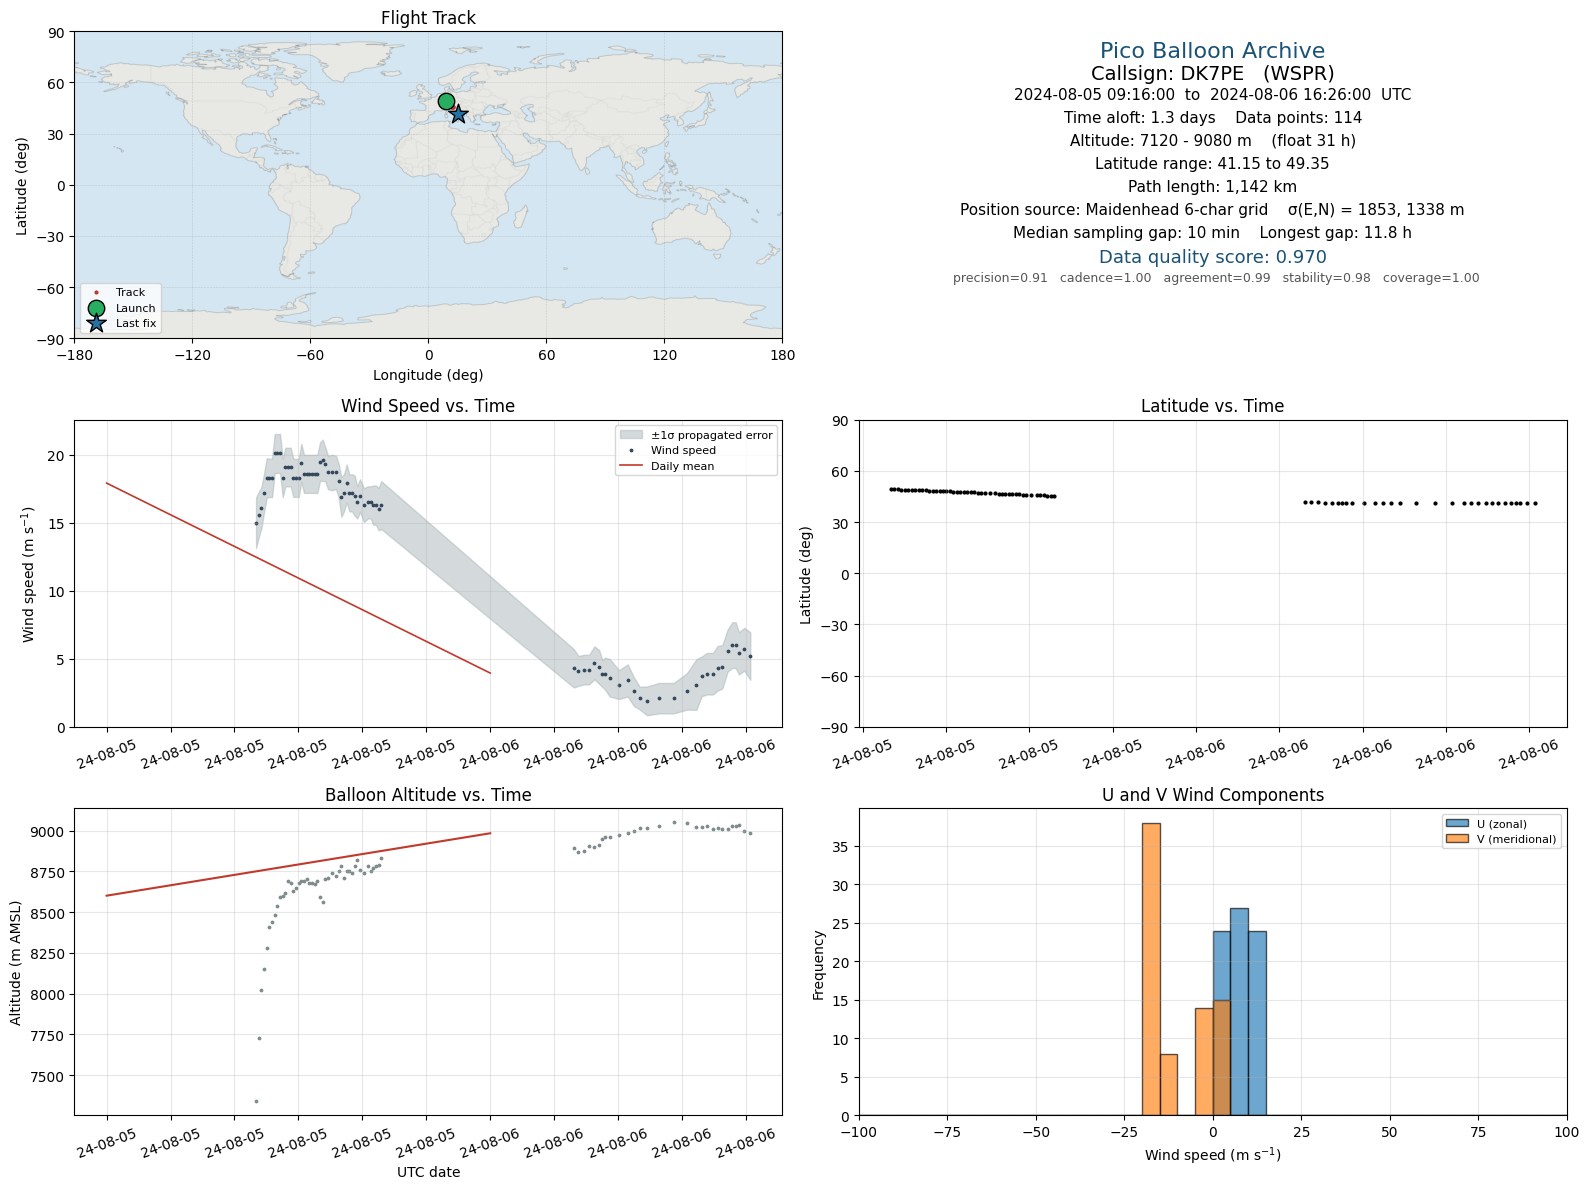Click the "Latitude range: 41.15 to 49.35" line

point(1212,164)
